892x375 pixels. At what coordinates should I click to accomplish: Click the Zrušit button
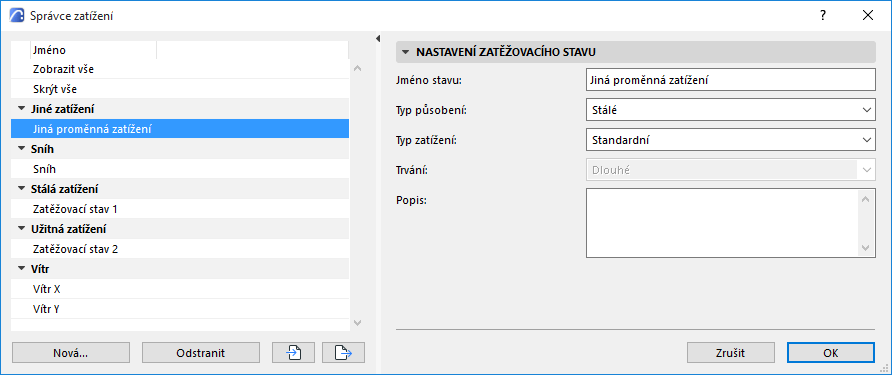click(730, 353)
